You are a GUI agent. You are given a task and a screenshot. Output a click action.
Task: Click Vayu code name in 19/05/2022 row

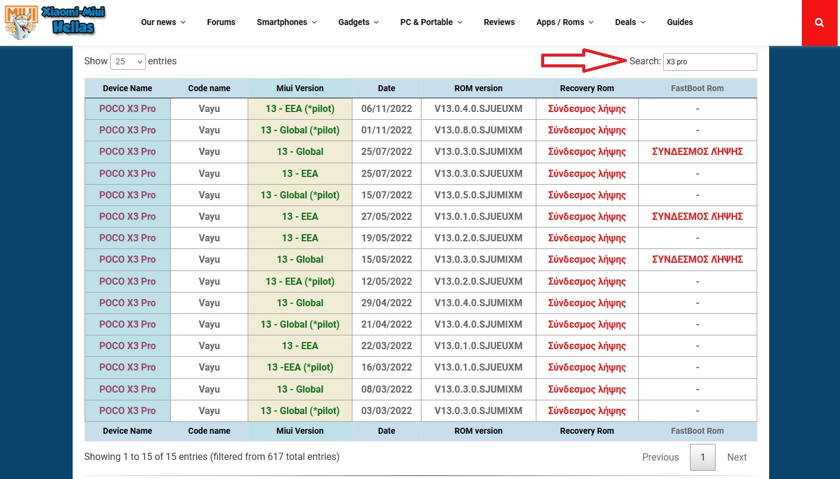(x=209, y=238)
